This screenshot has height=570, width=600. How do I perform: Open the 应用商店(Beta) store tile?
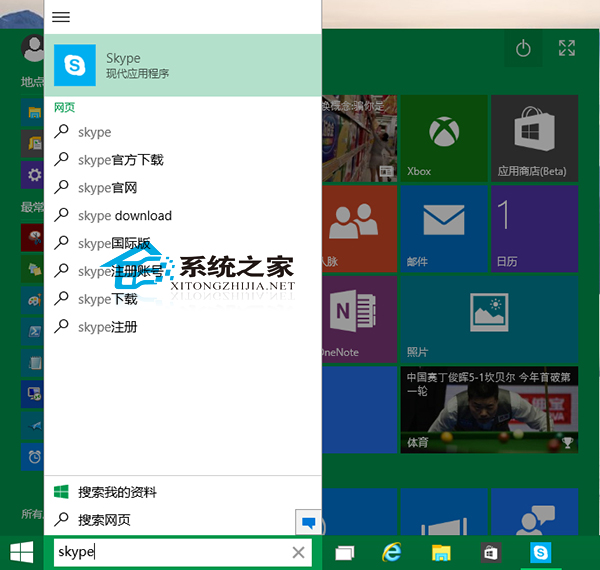[532, 140]
